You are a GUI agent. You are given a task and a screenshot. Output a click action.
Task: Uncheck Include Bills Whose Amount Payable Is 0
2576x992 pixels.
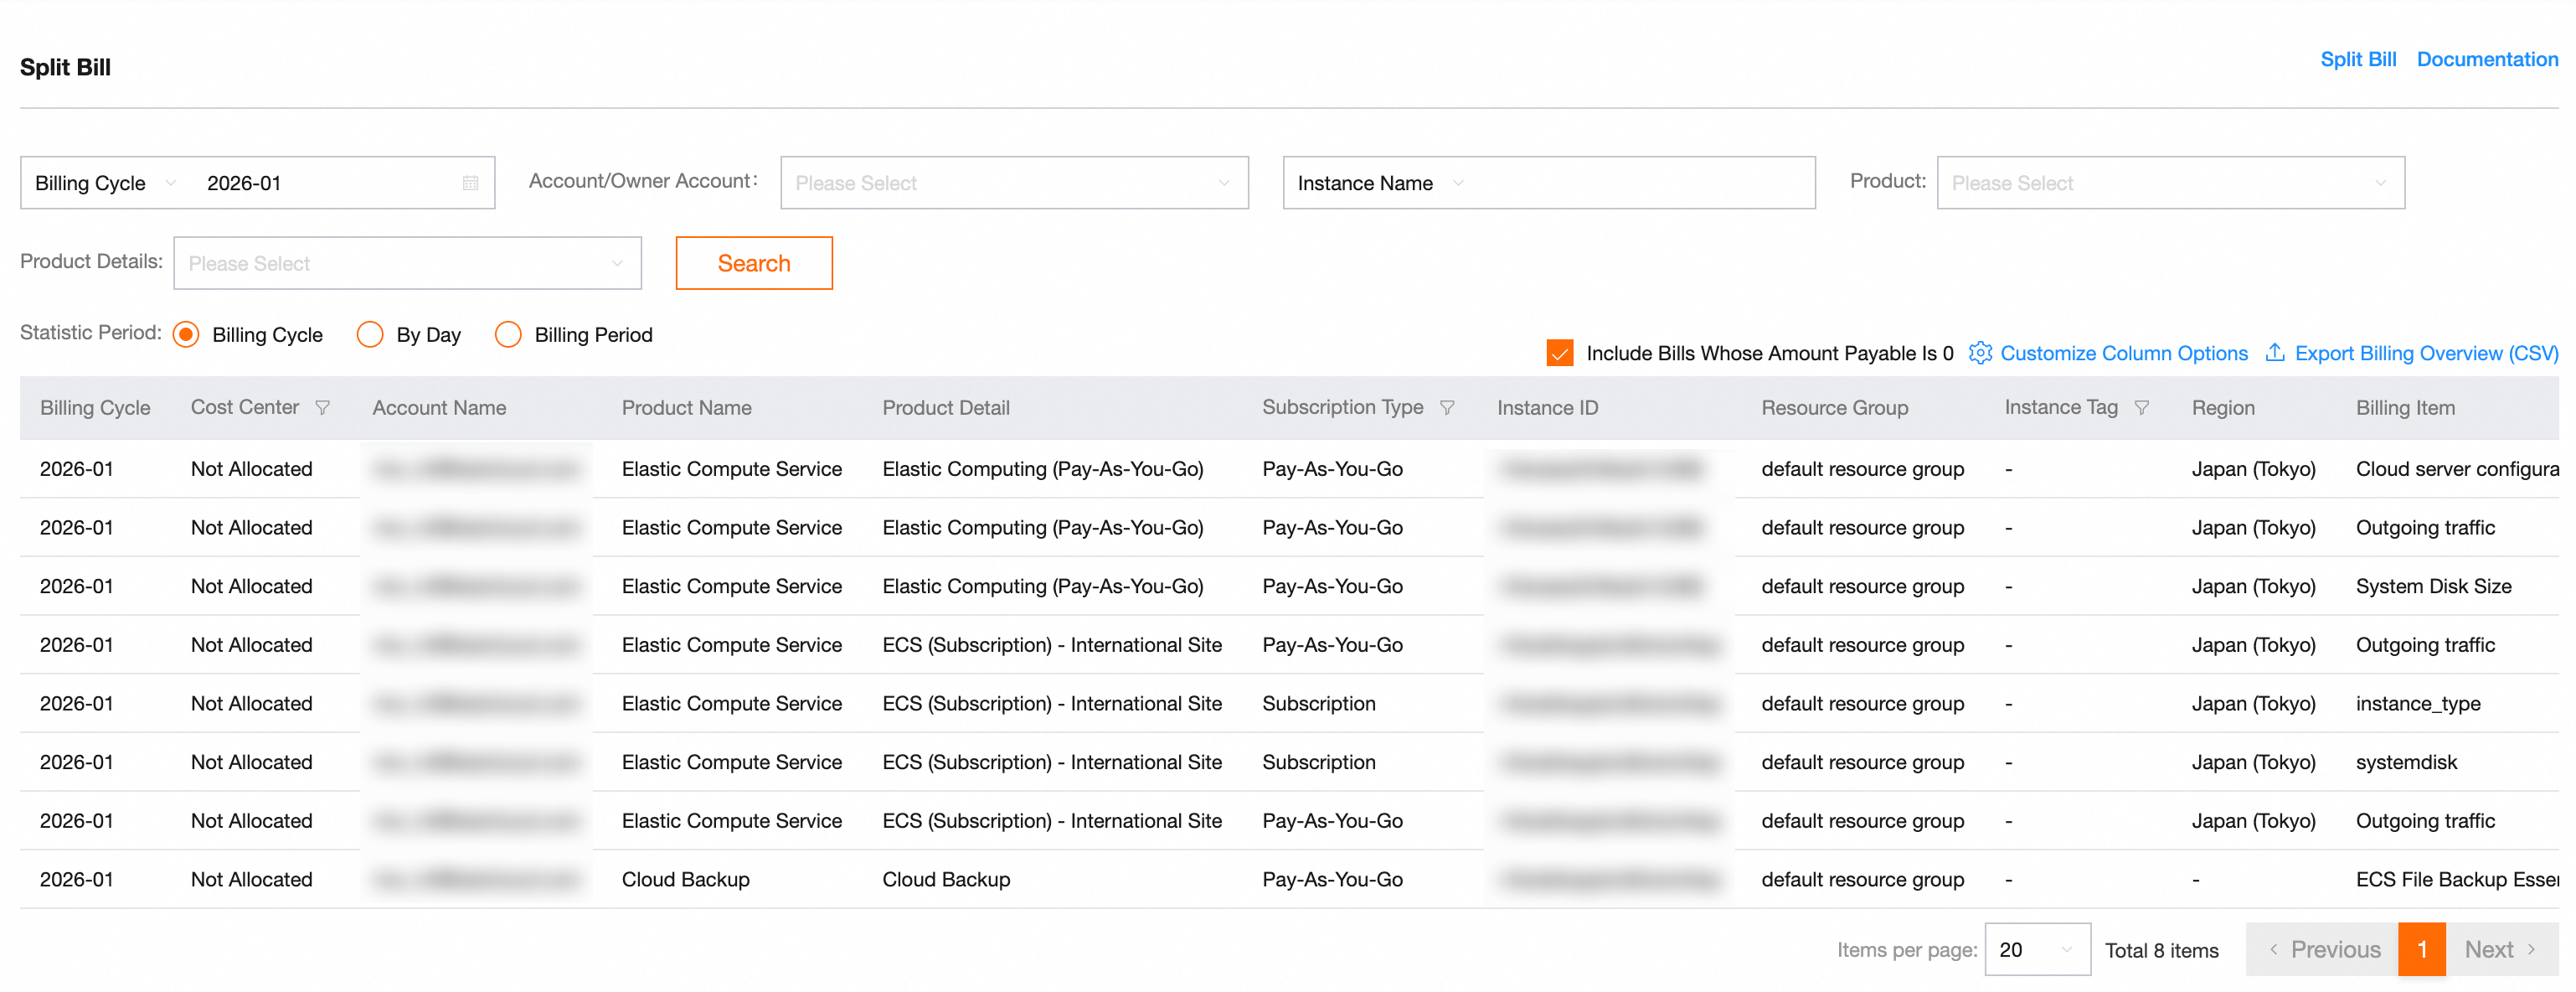coord(1559,353)
